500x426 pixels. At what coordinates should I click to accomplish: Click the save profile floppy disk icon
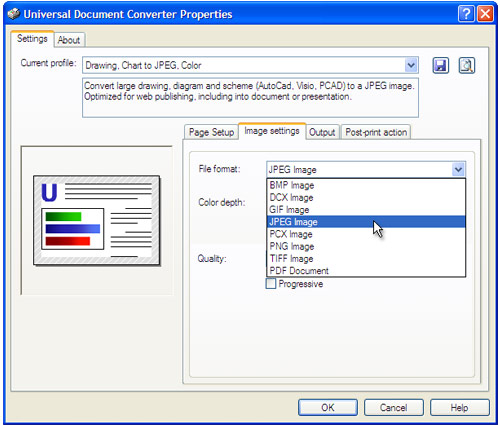441,65
